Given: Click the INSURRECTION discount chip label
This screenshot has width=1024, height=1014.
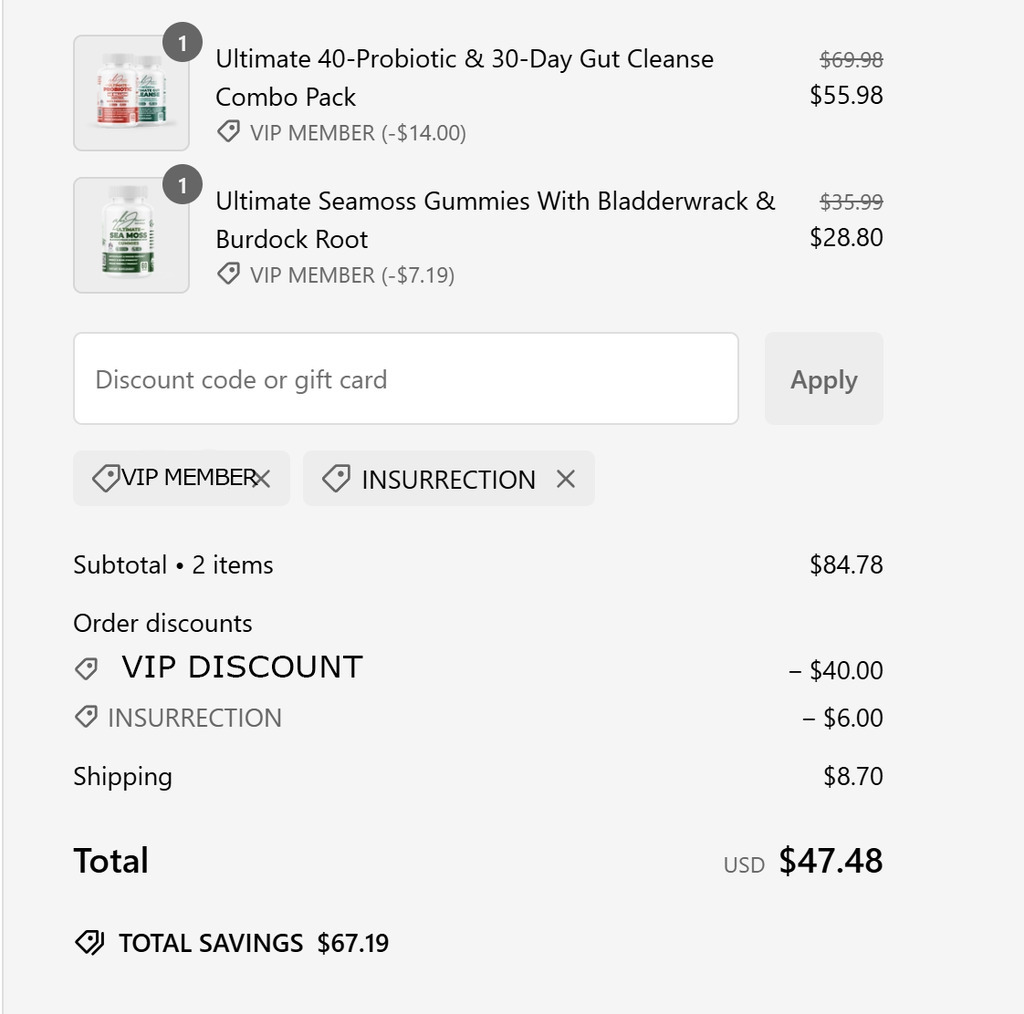Looking at the screenshot, I should [449, 480].
